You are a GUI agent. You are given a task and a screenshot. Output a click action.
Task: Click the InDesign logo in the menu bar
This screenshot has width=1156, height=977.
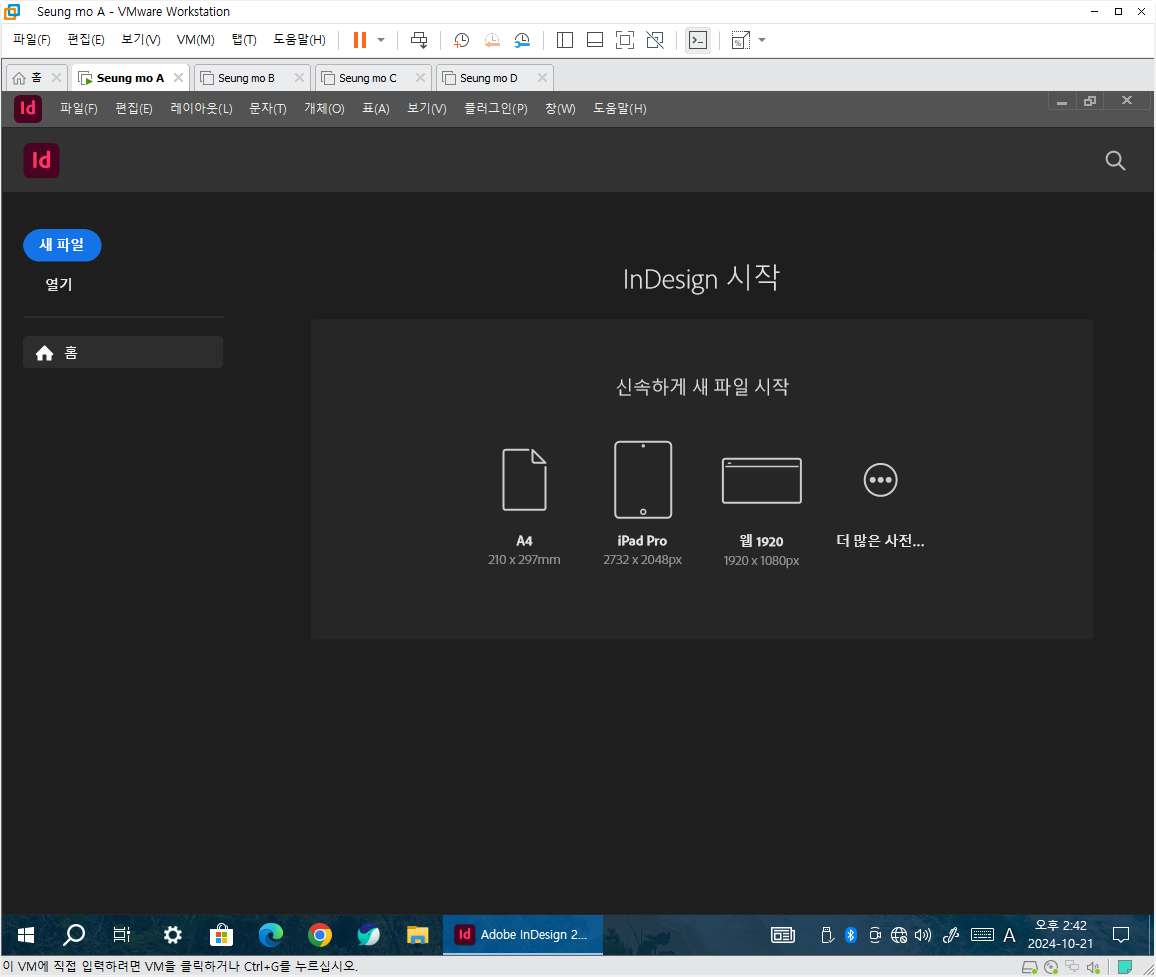tap(28, 108)
